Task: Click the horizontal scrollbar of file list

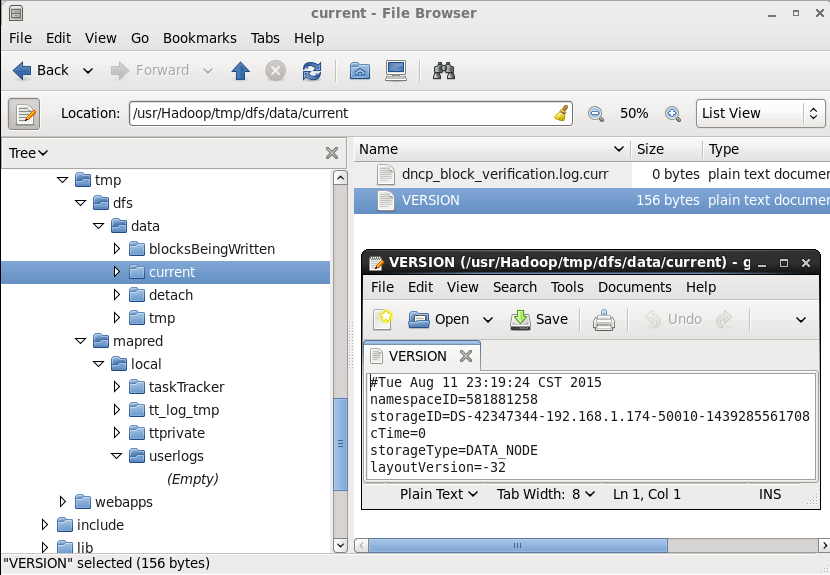Action: tap(518, 545)
